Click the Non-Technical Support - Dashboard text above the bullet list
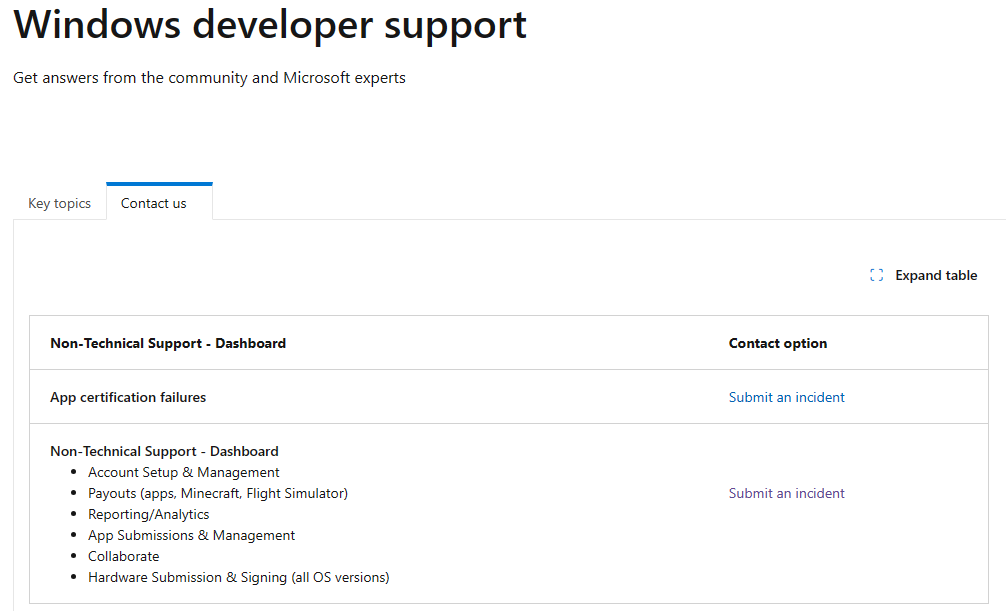 tap(164, 451)
